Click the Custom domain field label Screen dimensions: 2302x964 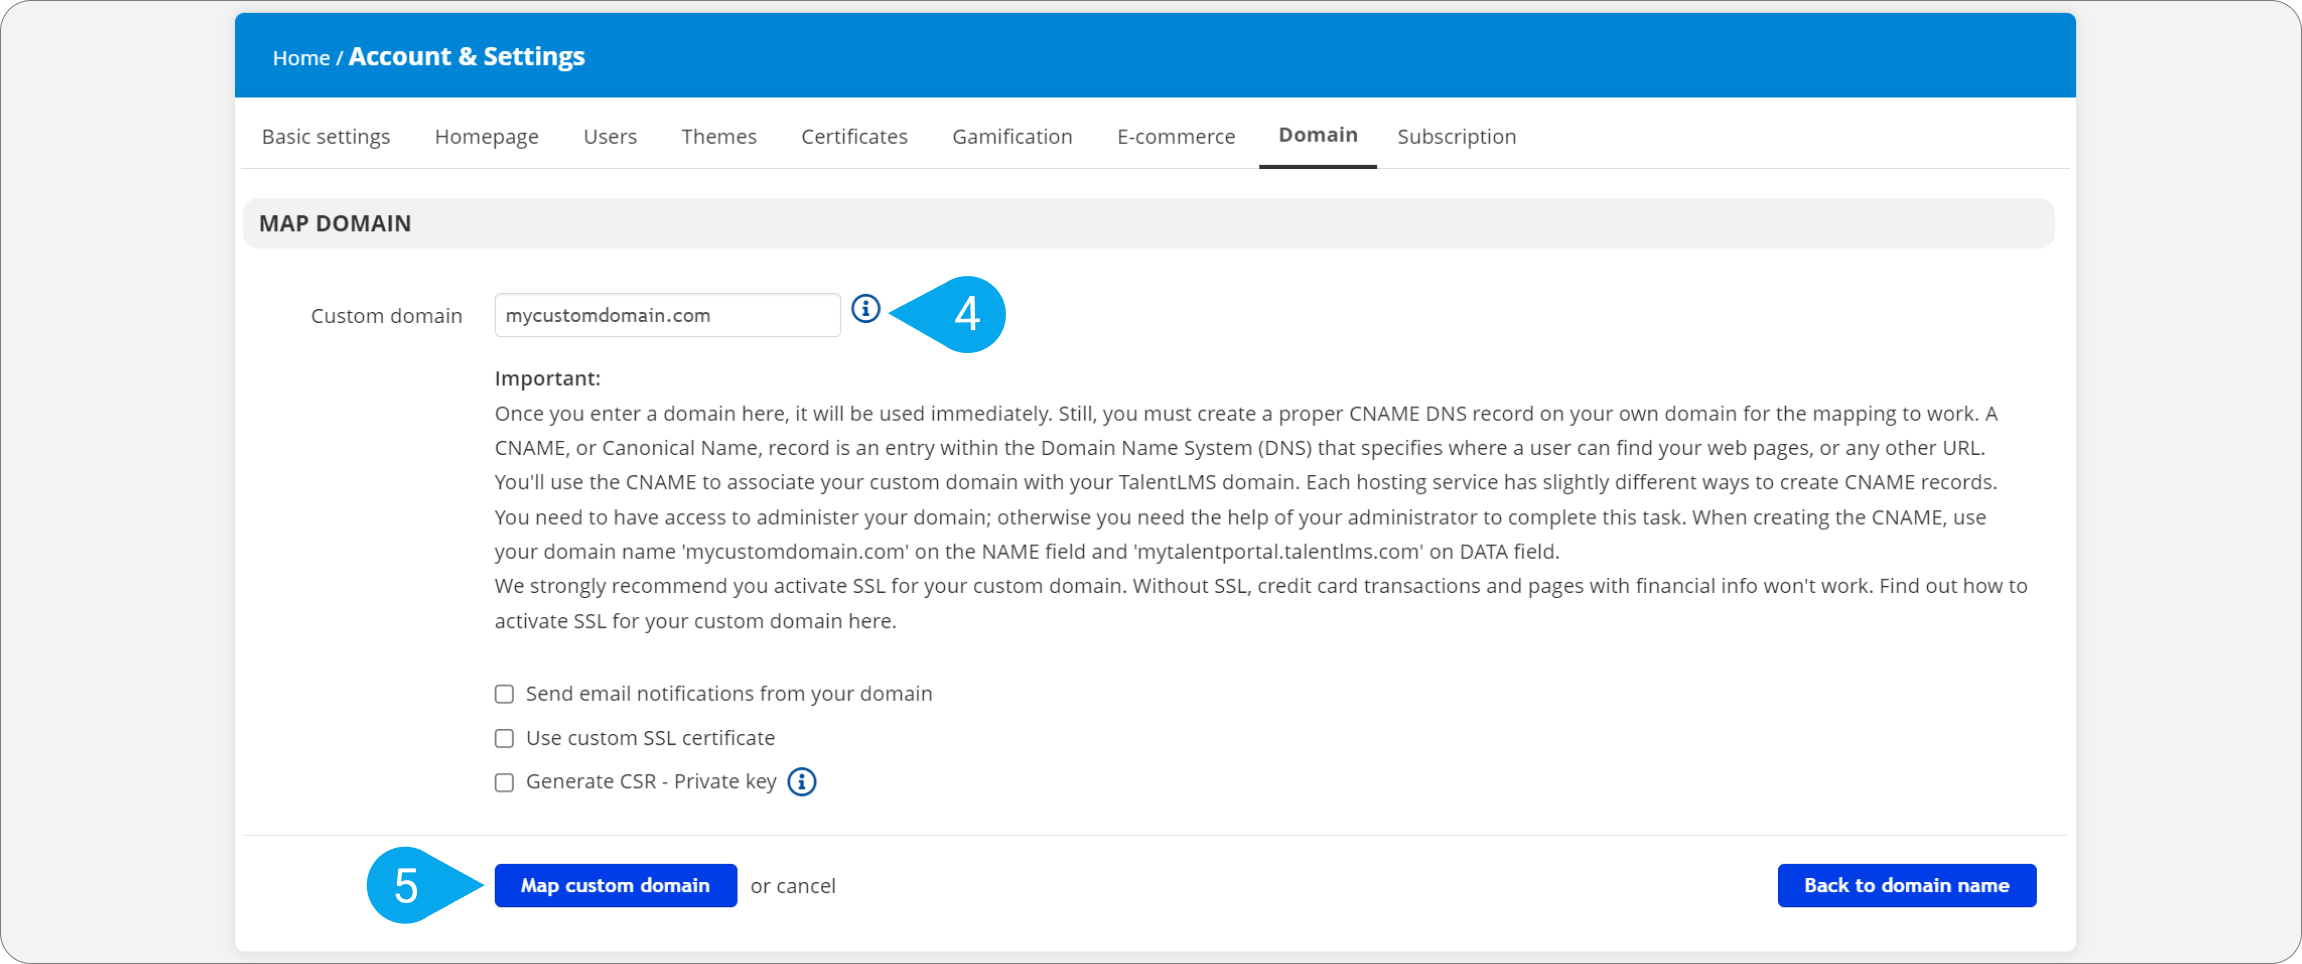pos(386,316)
